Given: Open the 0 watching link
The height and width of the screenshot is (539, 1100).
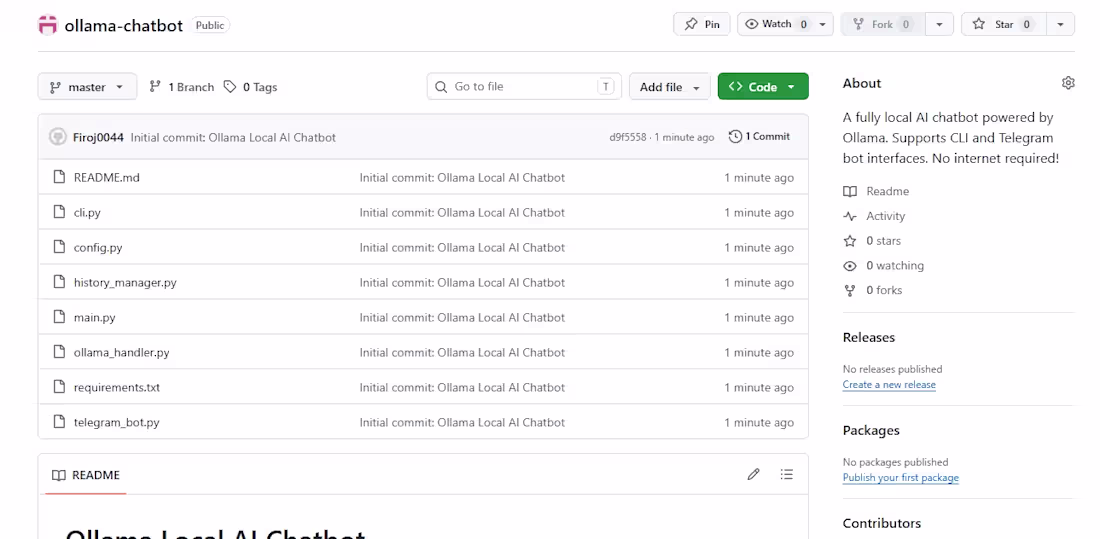Looking at the screenshot, I should (x=894, y=266).
